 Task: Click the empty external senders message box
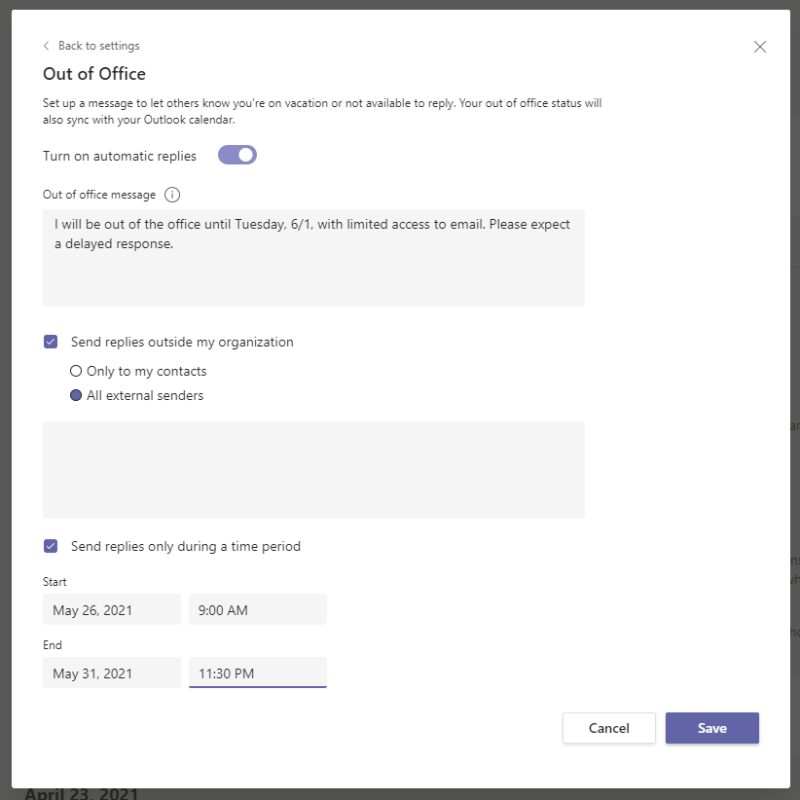tap(313, 468)
